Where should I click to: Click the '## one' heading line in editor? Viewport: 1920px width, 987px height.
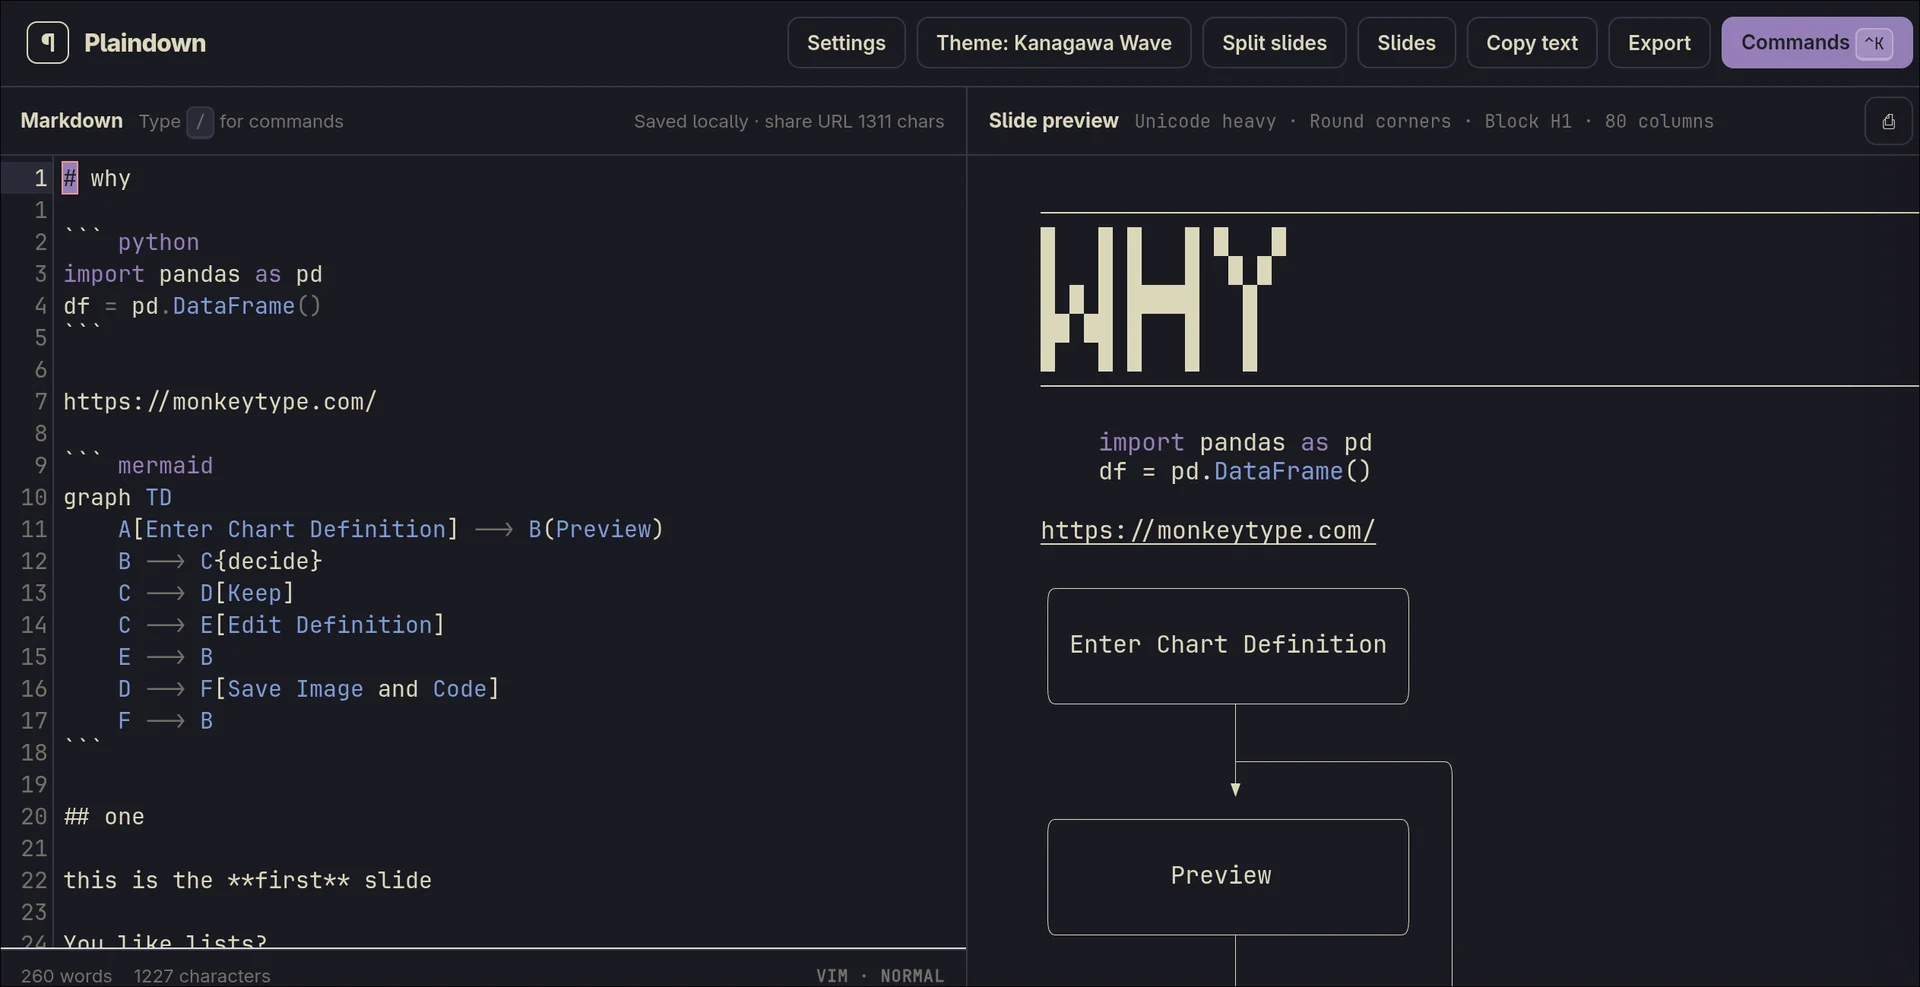pyautogui.click(x=104, y=817)
